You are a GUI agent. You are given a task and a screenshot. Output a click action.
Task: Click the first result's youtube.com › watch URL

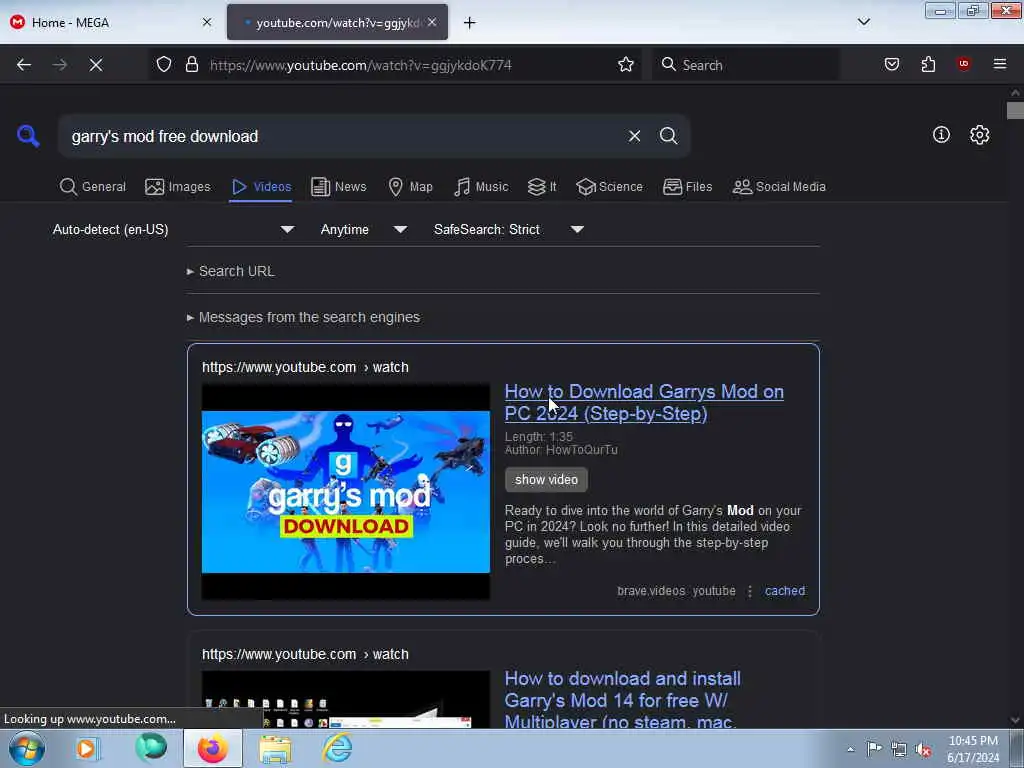click(305, 367)
